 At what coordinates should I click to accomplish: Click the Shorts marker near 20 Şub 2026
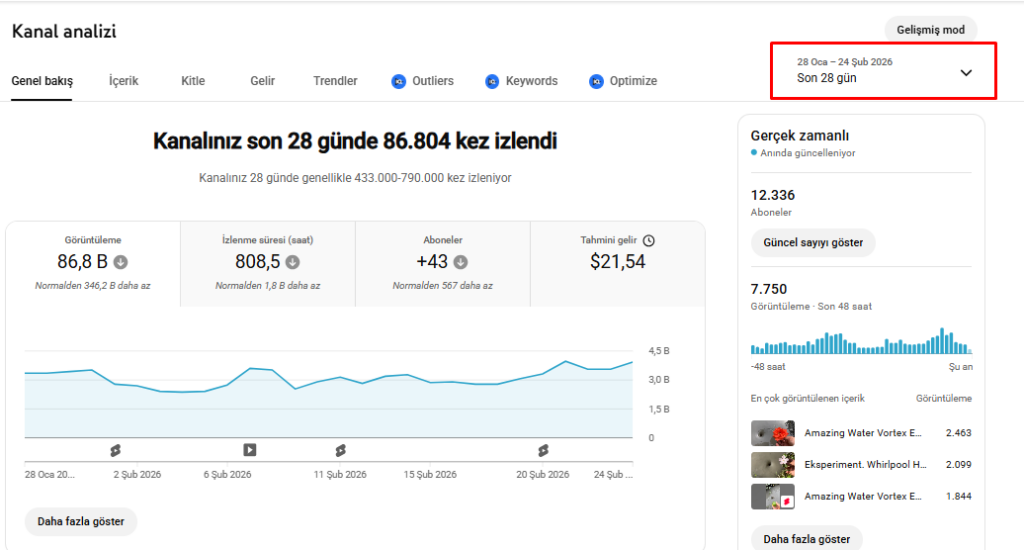[x=543, y=450]
